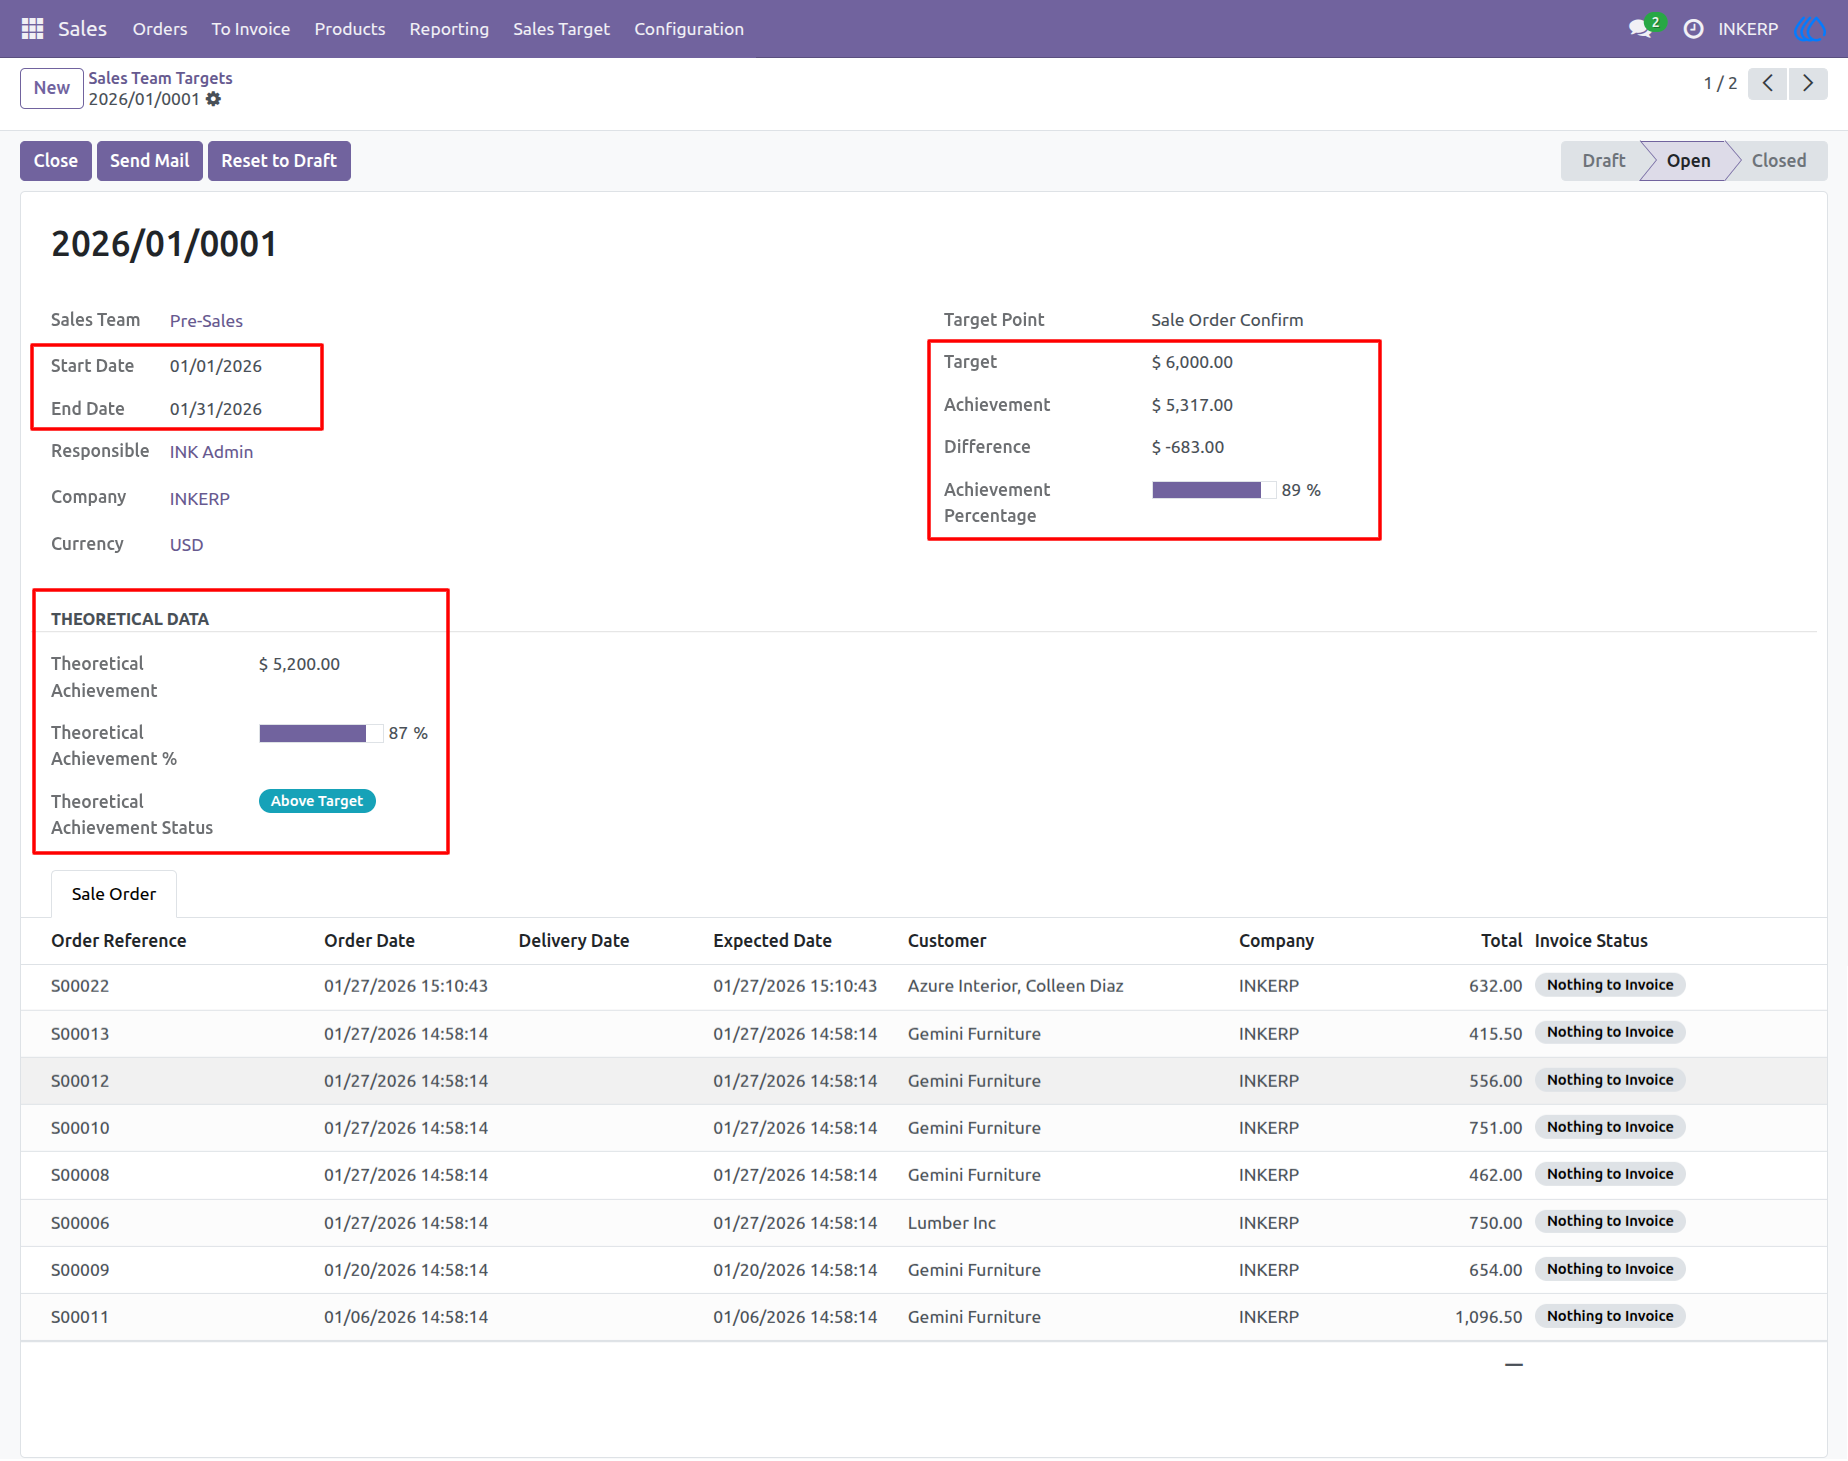This screenshot has width=1848, height=1461.
Task: Open the Pre-Sales team link
Action: pyautogui.click(x=206, y=321)
